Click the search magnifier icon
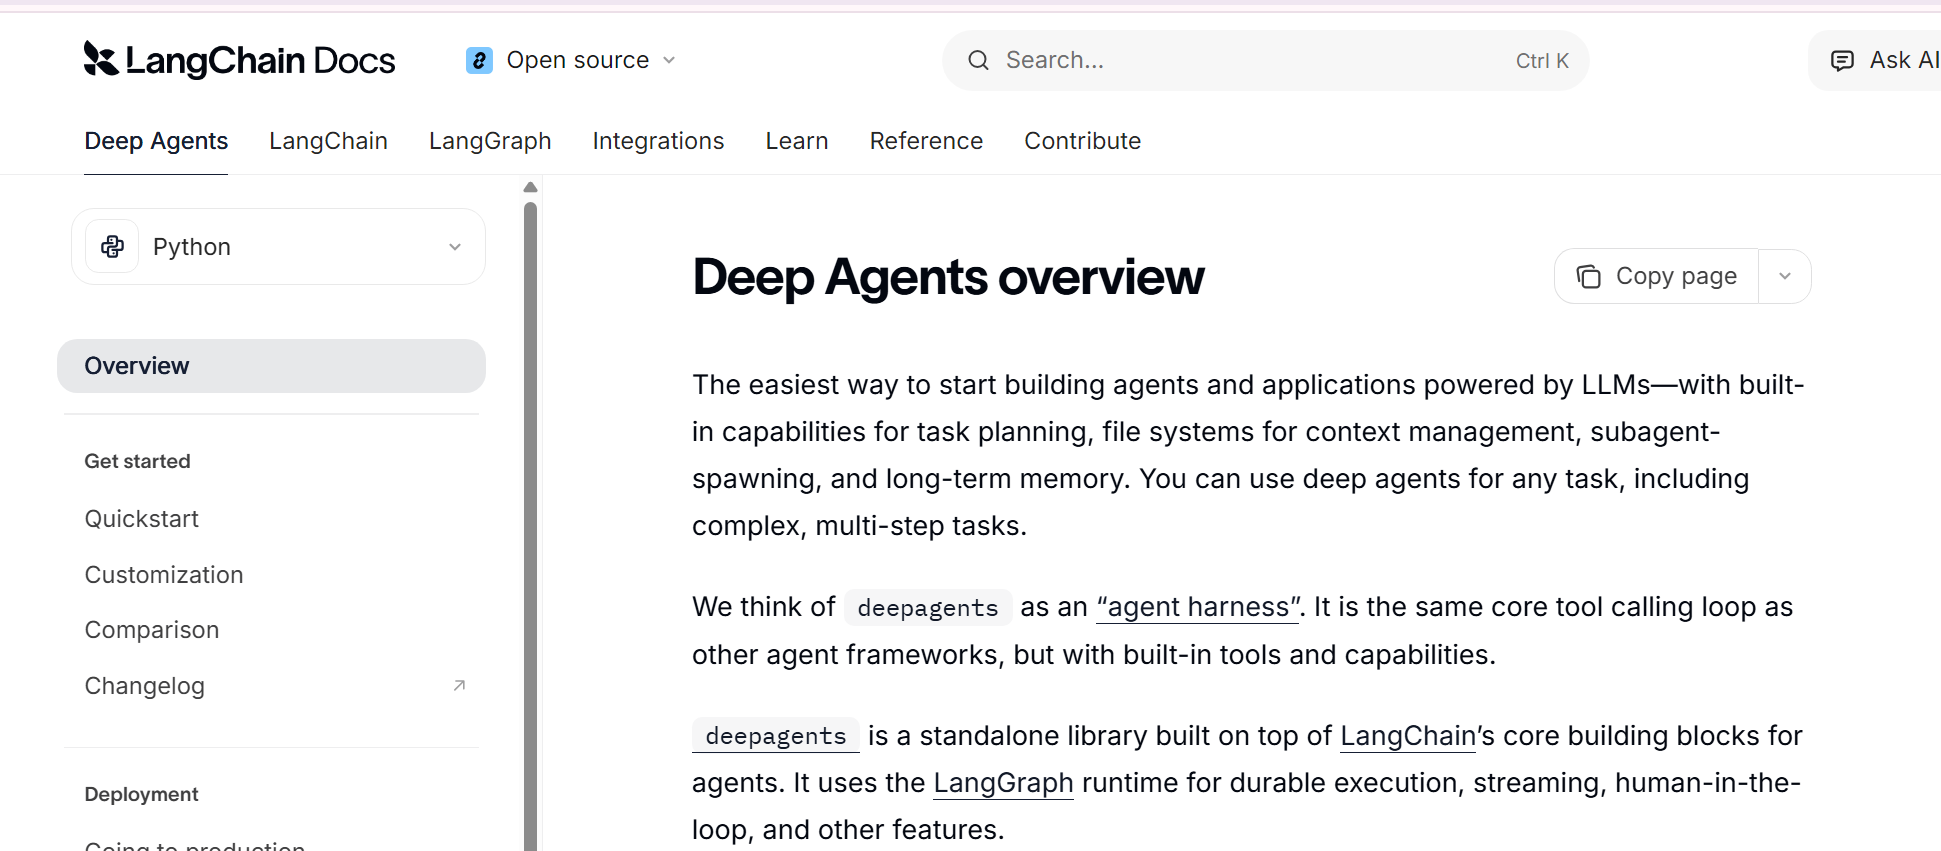Image resolution: width=1941 pixels, height=851 pixels. (x=978, y=61)
